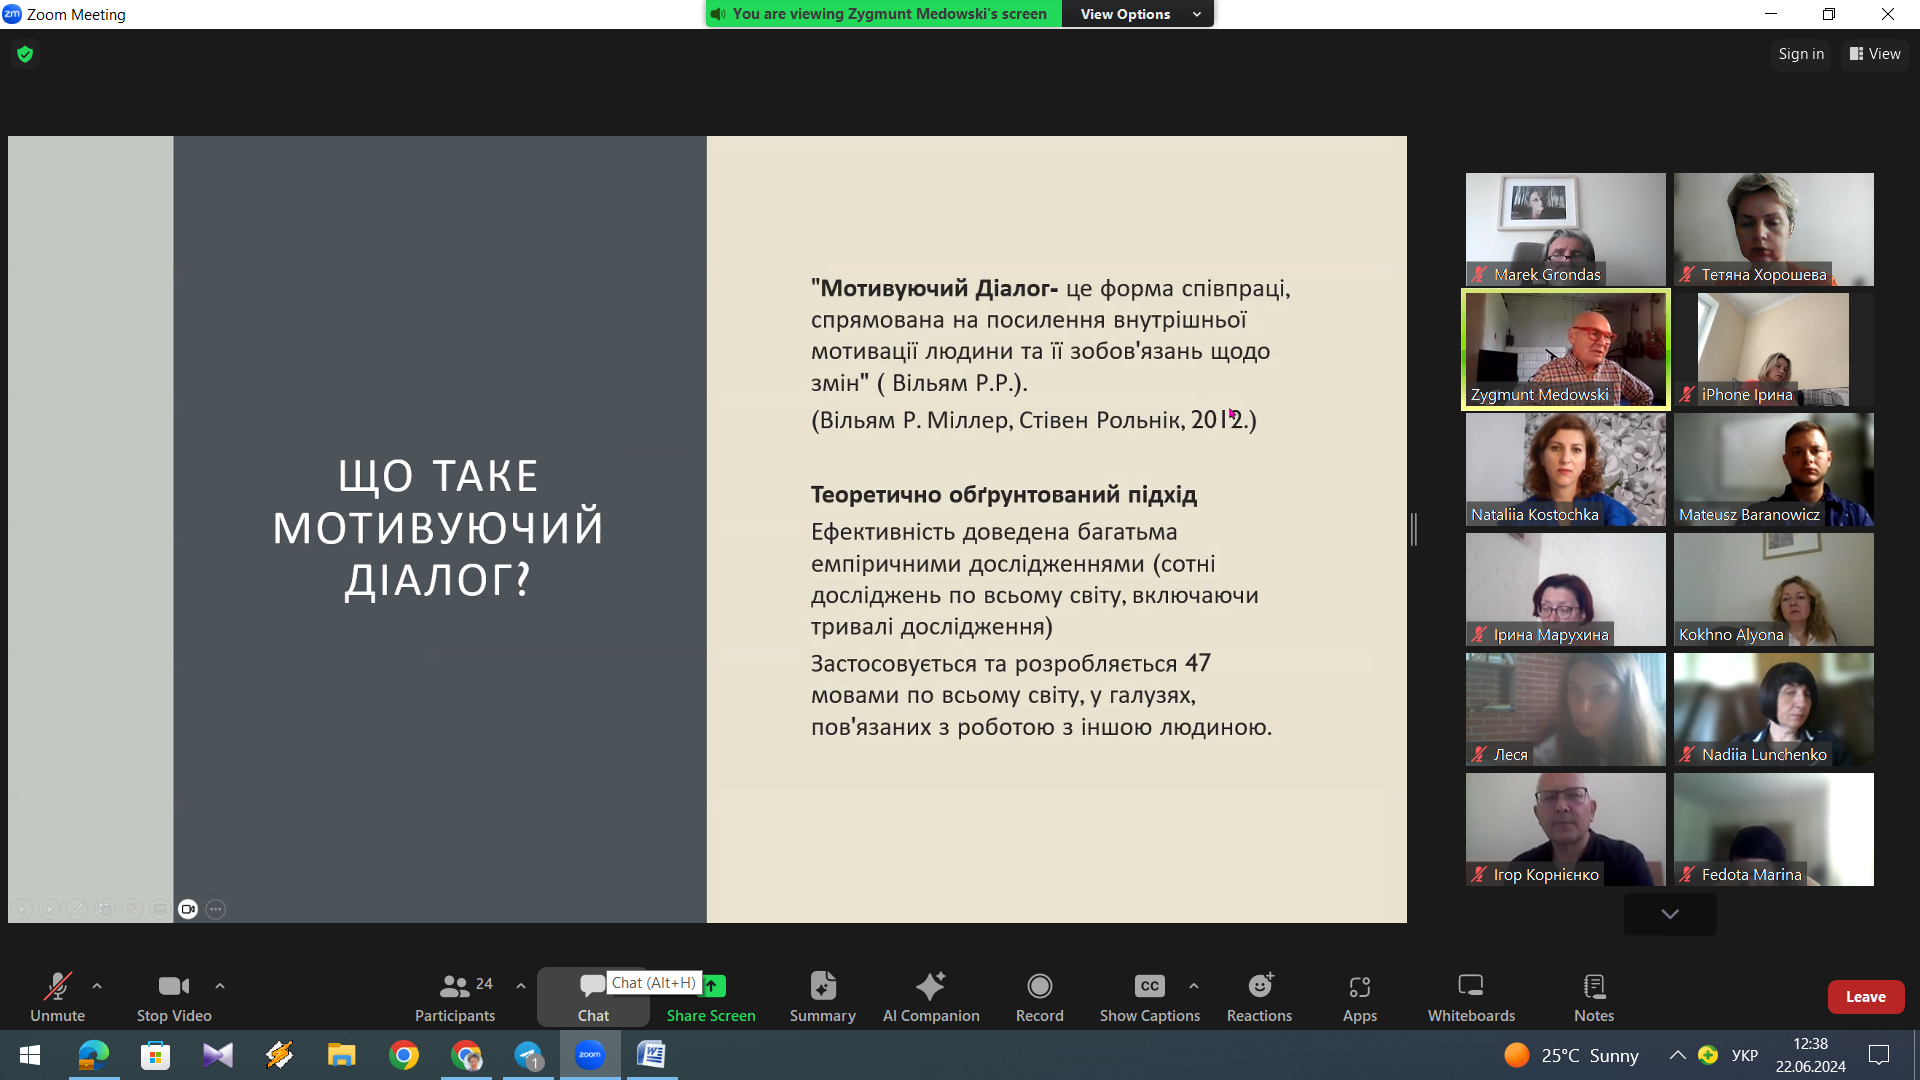Open the Notes panel

[x=1593, y=997]
